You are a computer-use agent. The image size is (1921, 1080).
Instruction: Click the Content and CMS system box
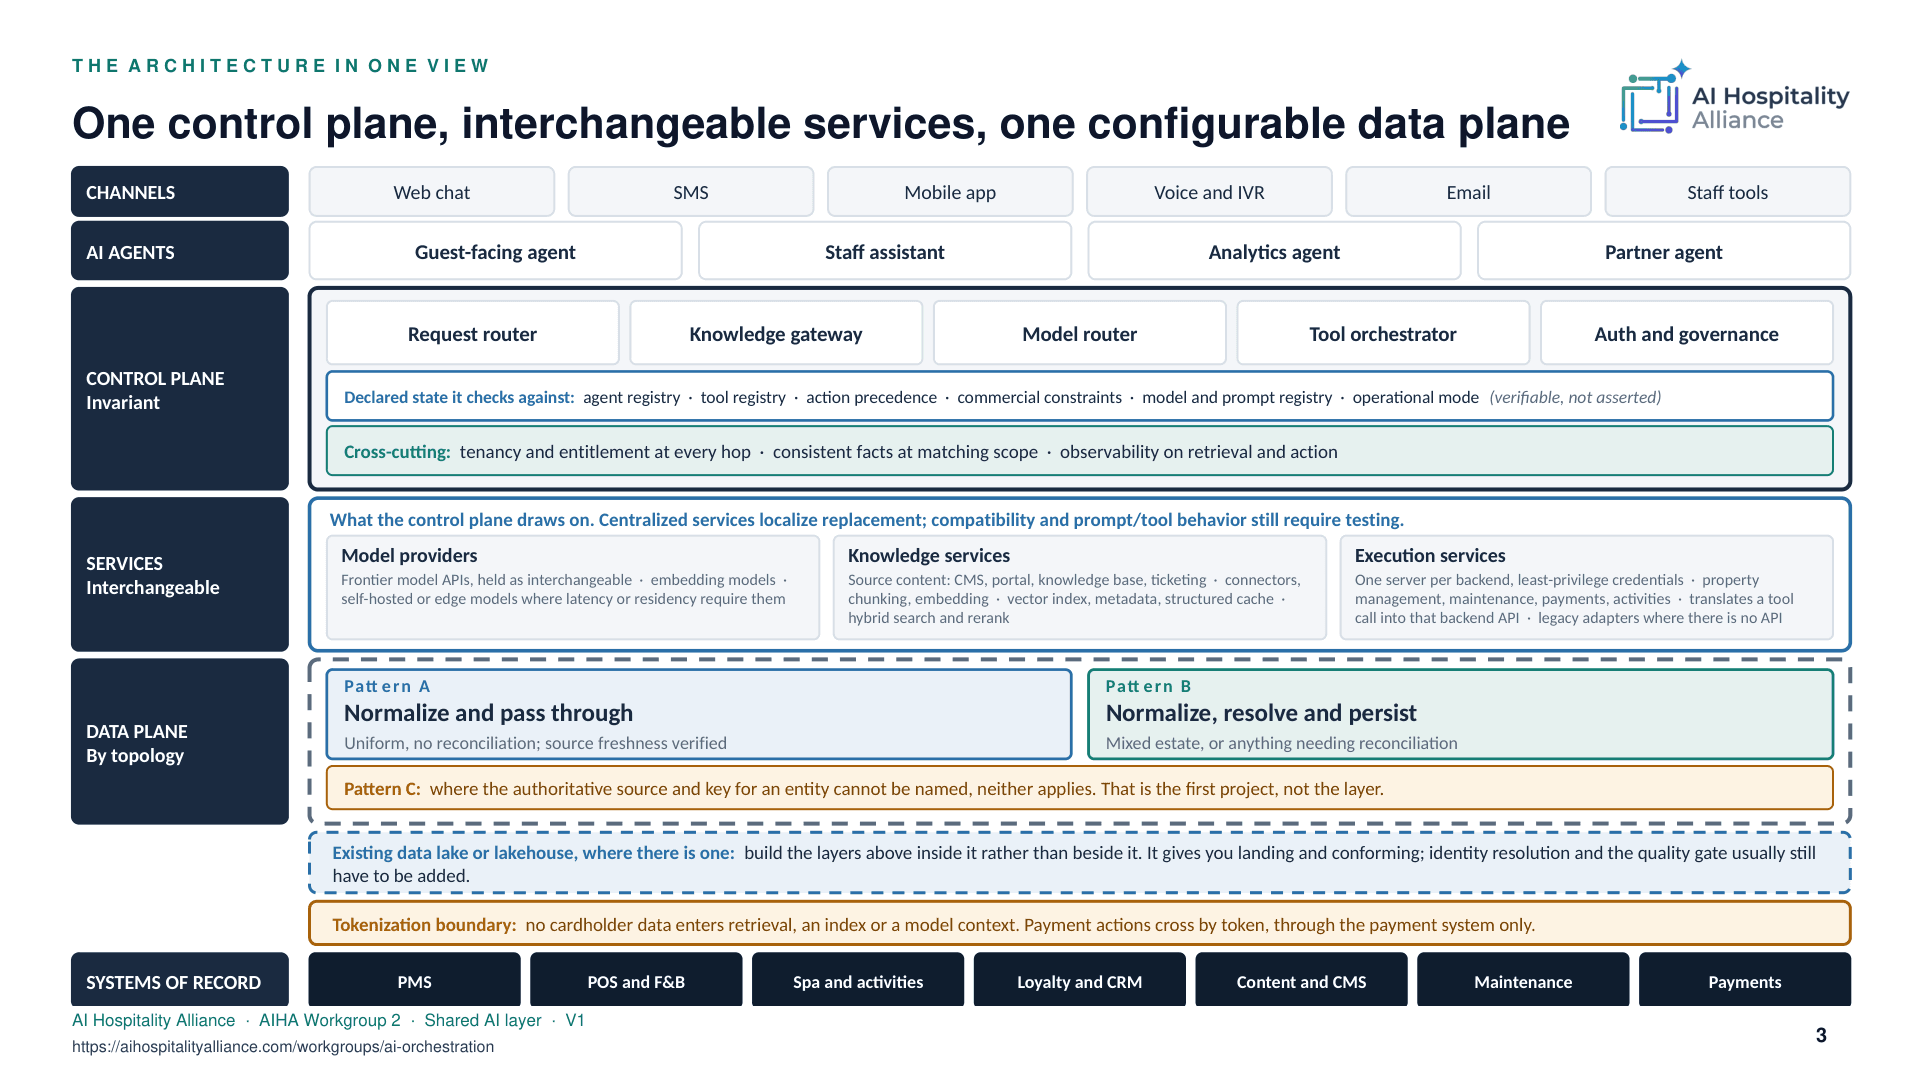1301,980
